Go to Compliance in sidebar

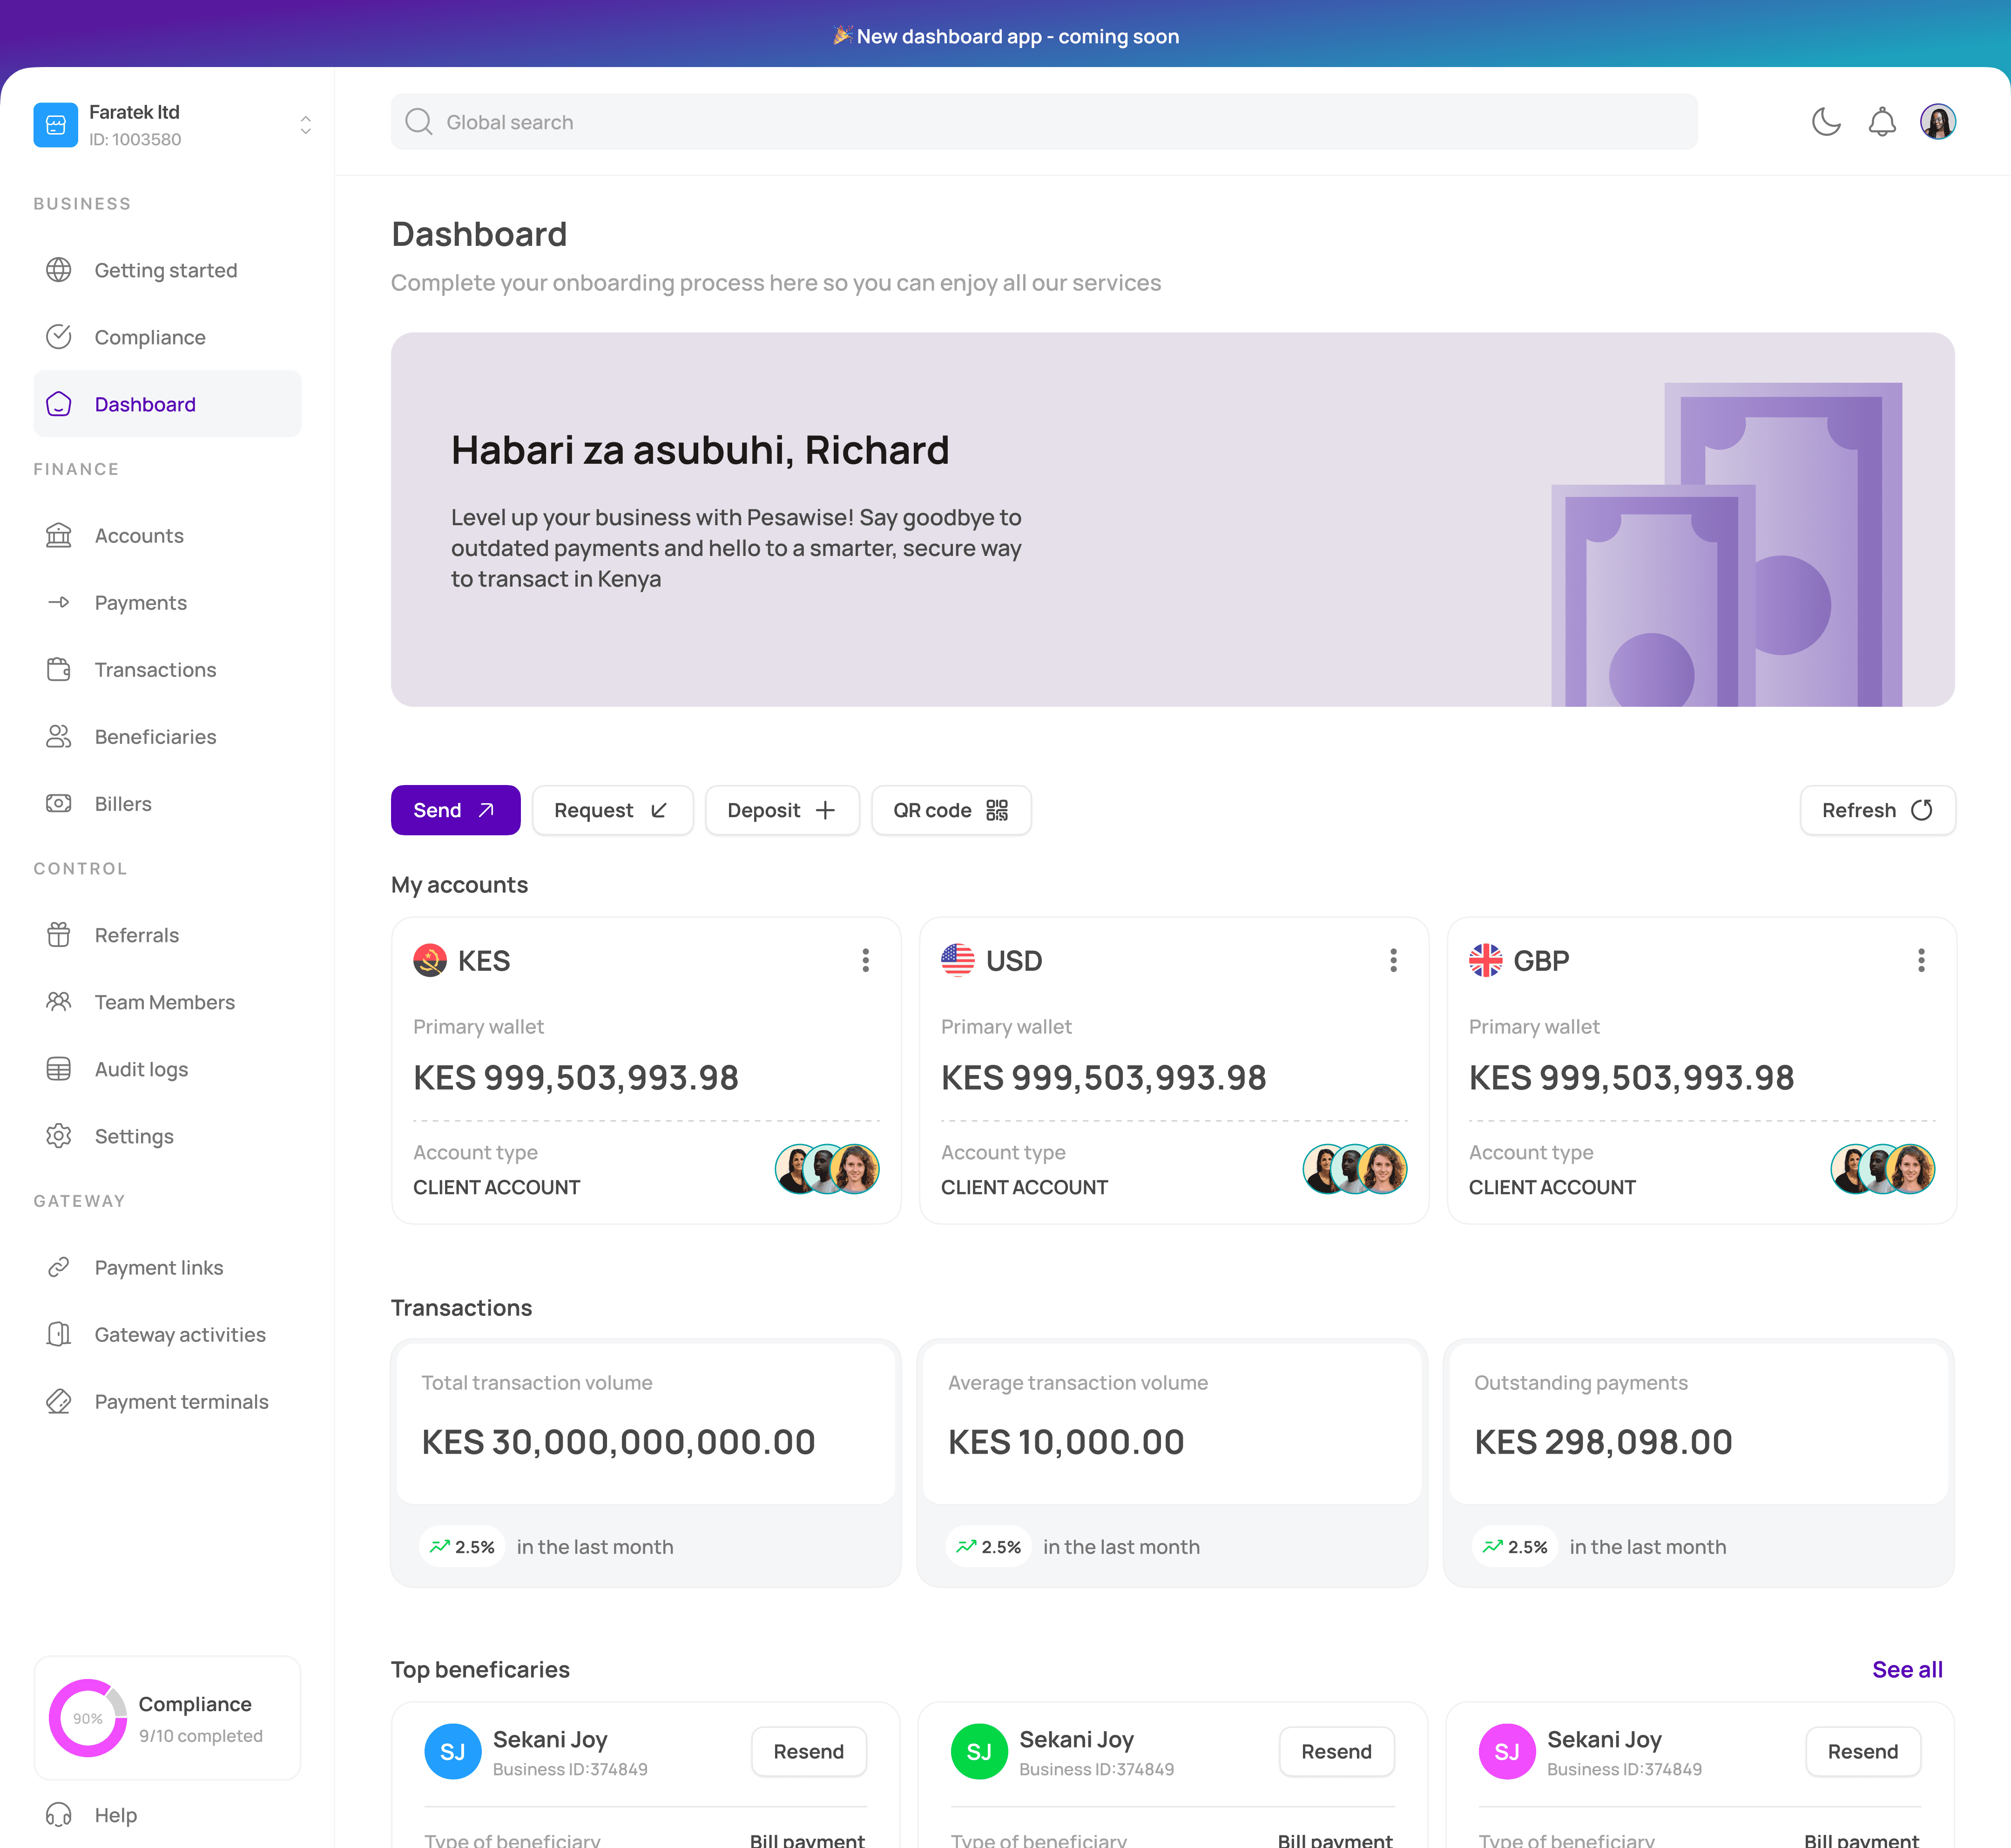150,337
